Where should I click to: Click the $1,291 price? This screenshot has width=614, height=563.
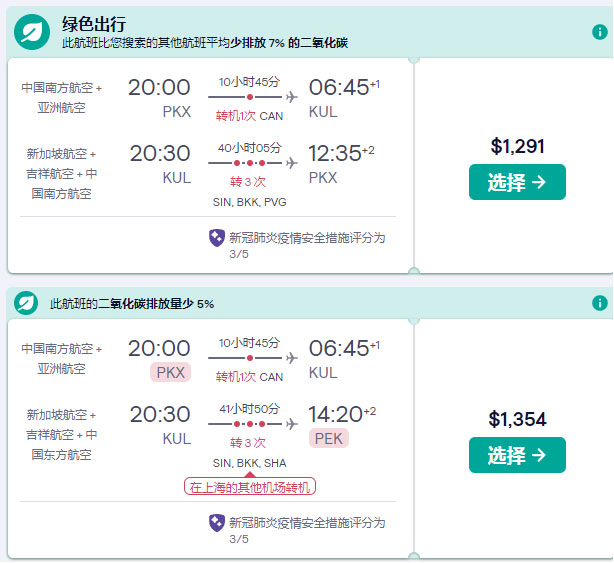(x=517, y=146)
